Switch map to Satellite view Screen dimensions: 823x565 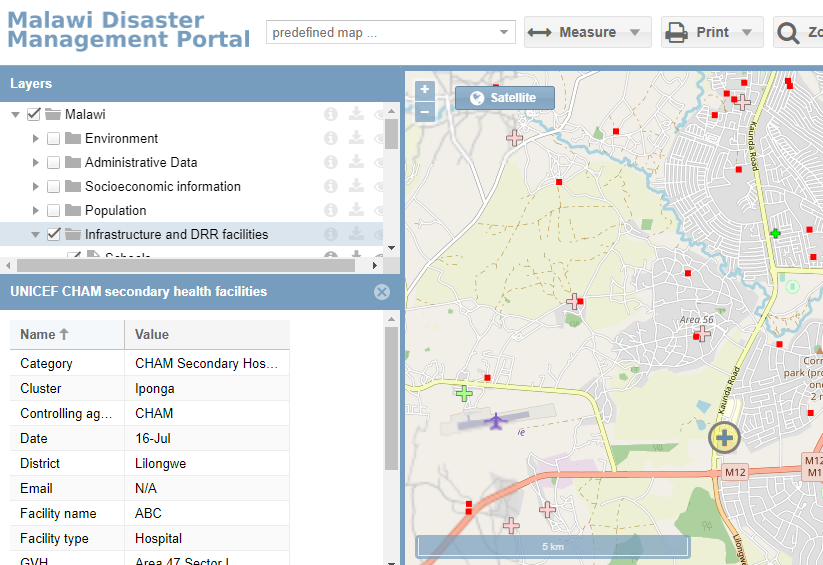[504, 98]
